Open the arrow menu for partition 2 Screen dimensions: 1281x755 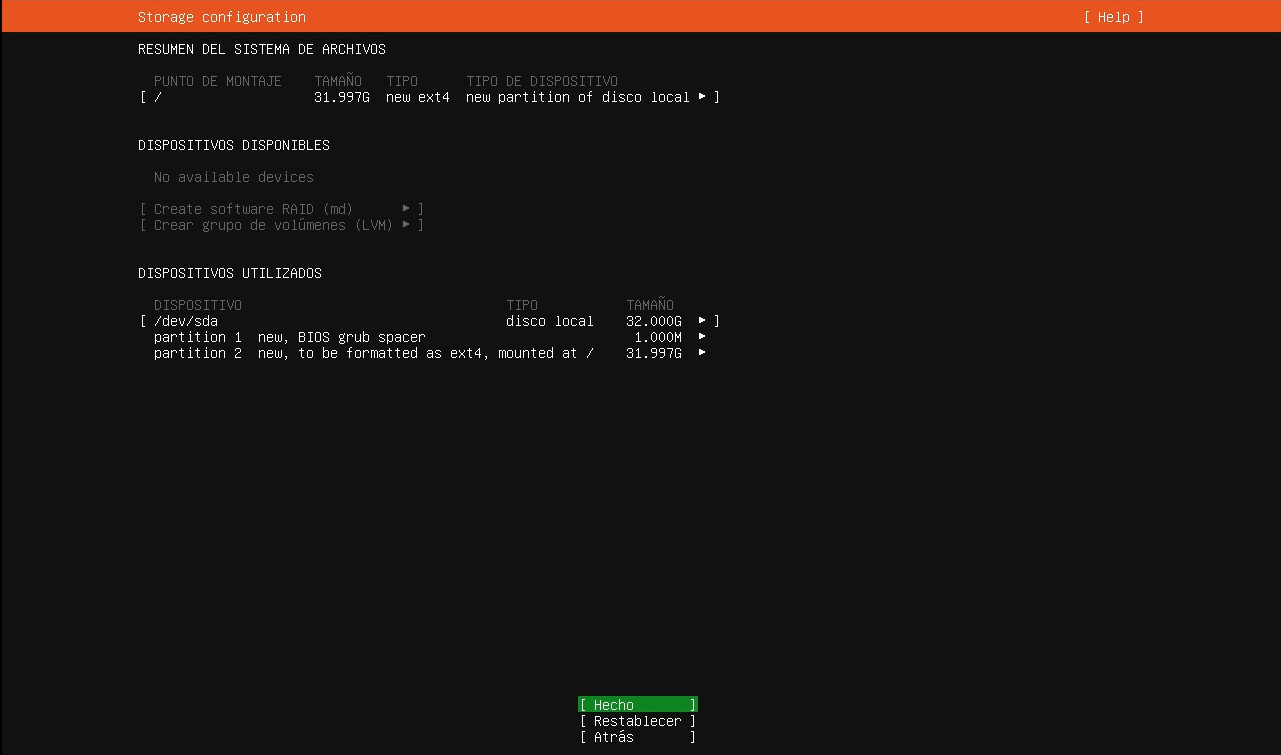click(702, 353)
